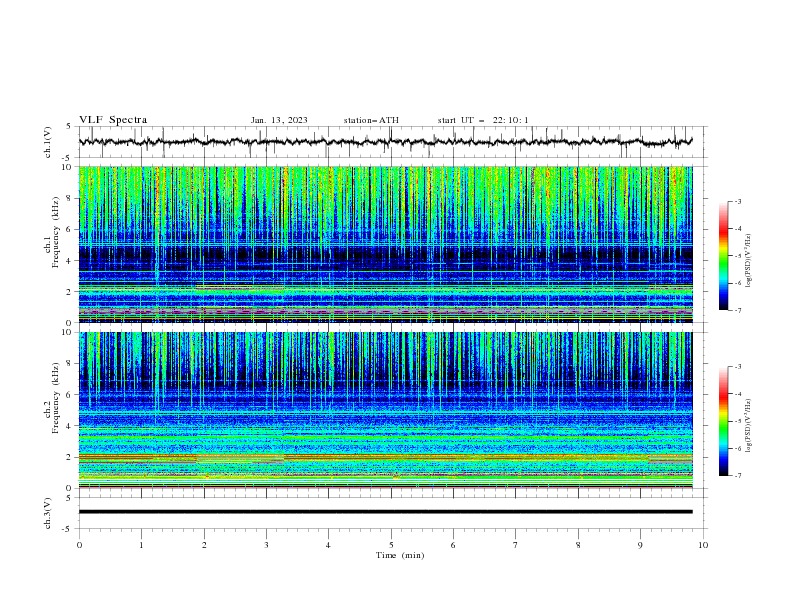Click the "8" kHz tick on ch.2 axis

[69, 364]
